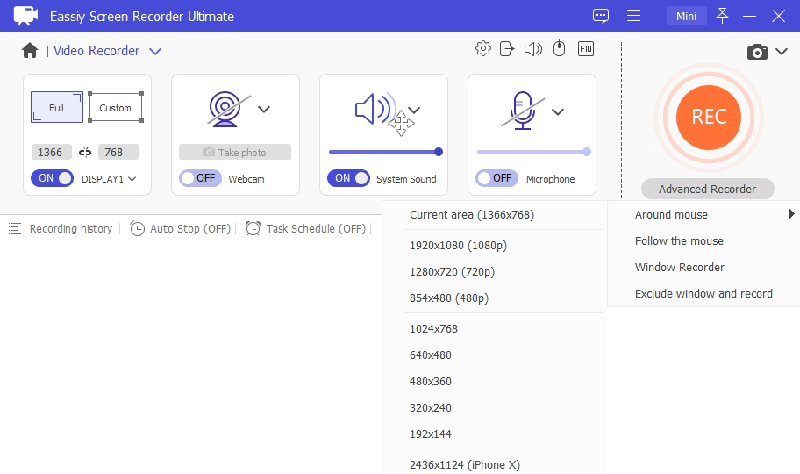Turn on the Microphone toggle
800x474 pixels.
496,178
